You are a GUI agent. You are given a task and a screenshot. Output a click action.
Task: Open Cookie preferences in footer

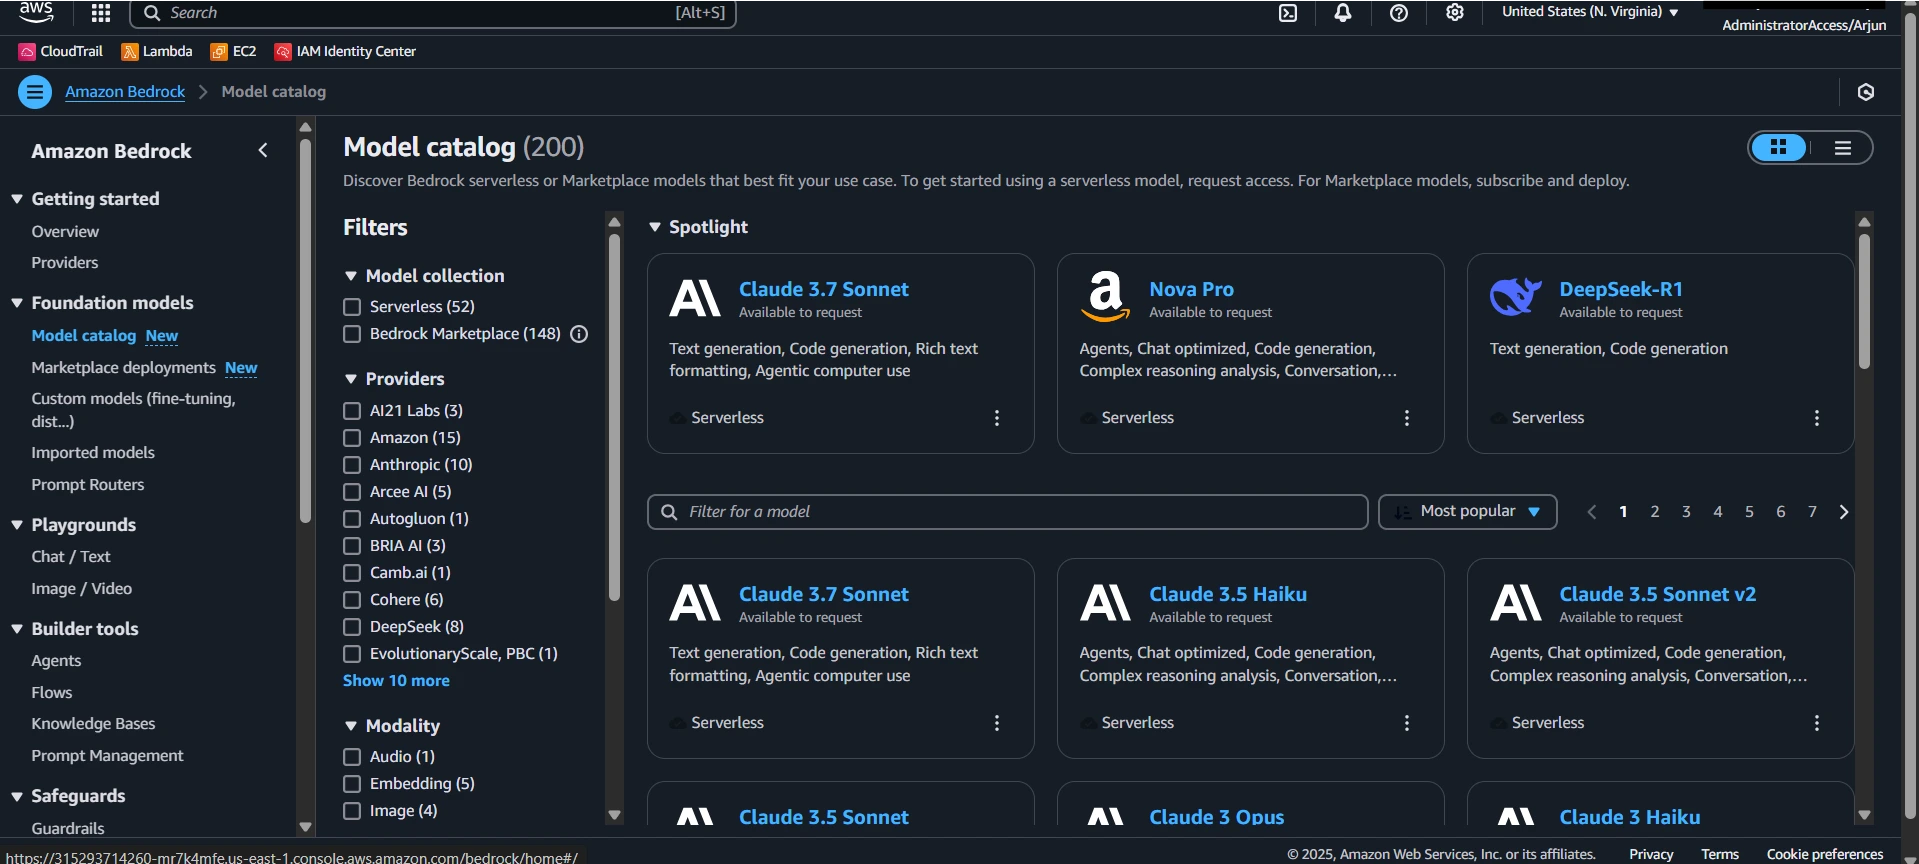click(x=1825, y=854)
